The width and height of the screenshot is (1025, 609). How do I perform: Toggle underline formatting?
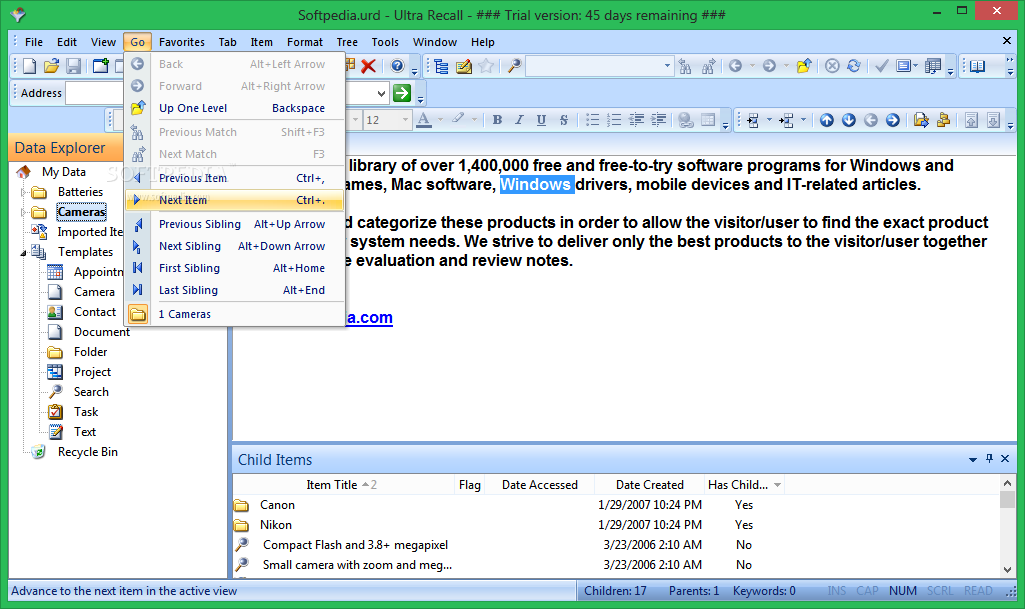541,120
